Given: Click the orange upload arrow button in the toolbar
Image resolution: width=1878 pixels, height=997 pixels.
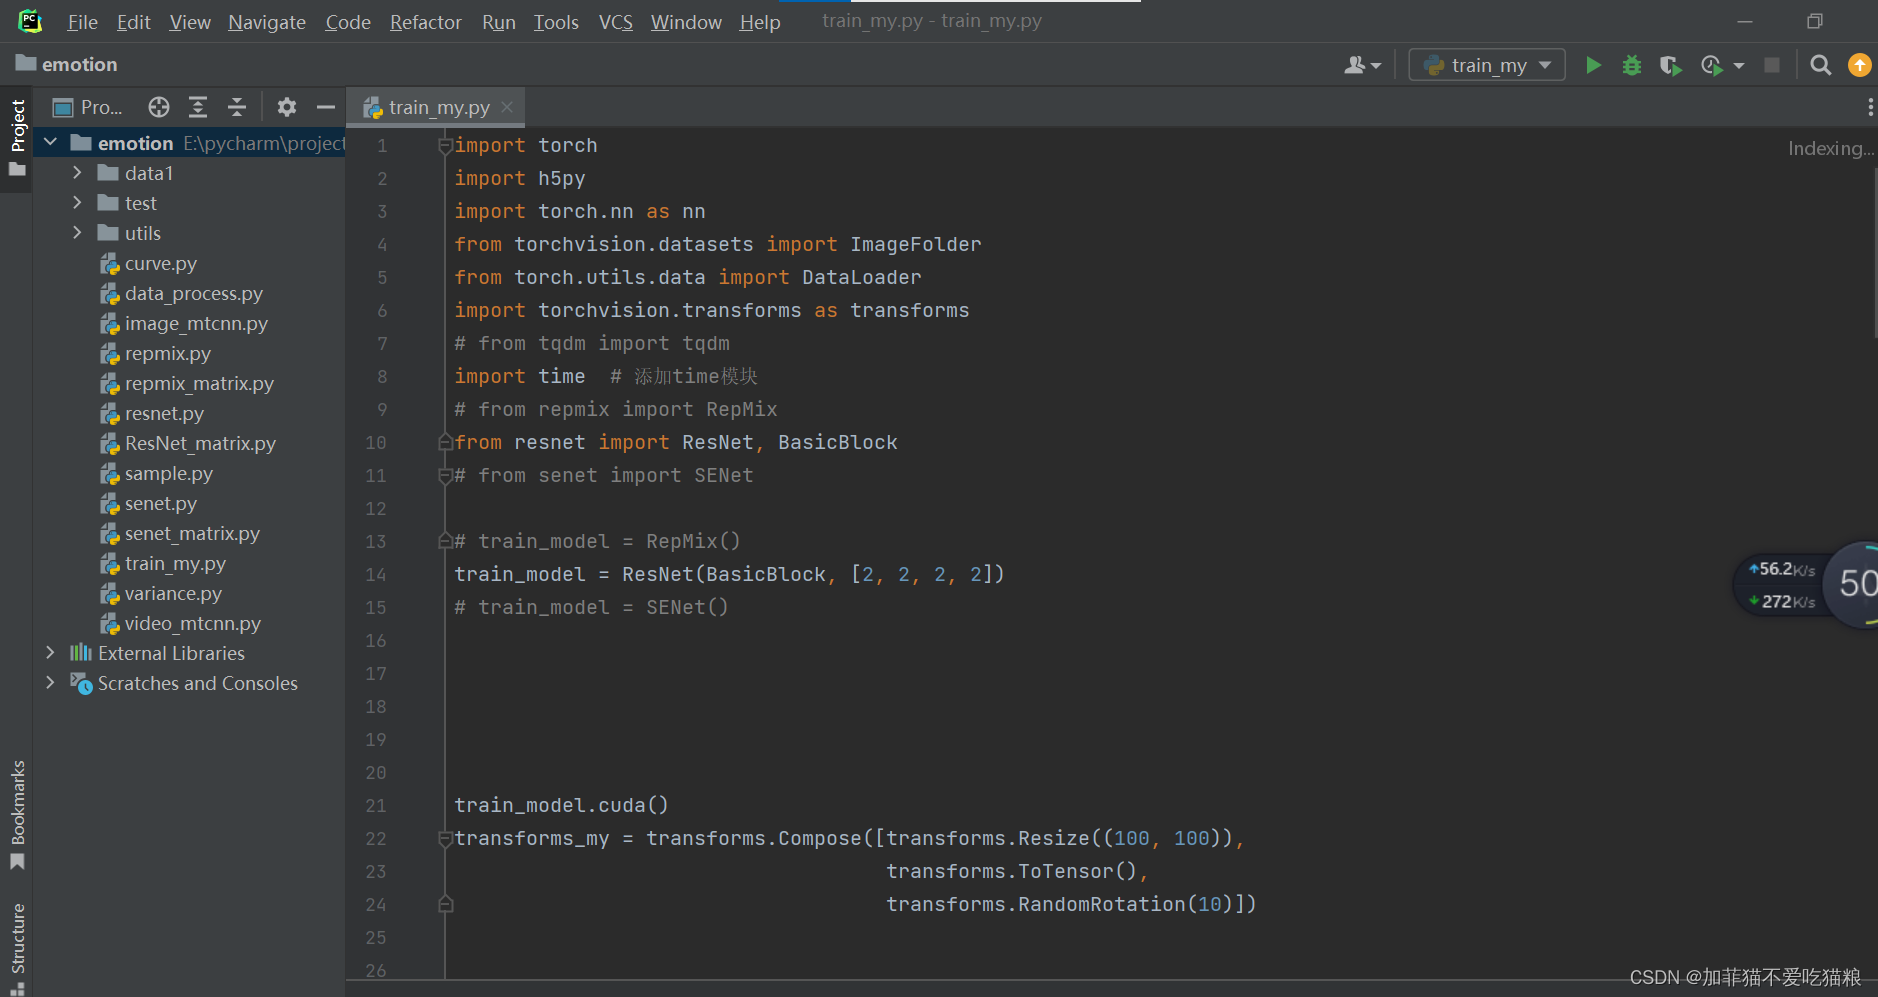Looking at the screenshot, I should [1860, 65].
